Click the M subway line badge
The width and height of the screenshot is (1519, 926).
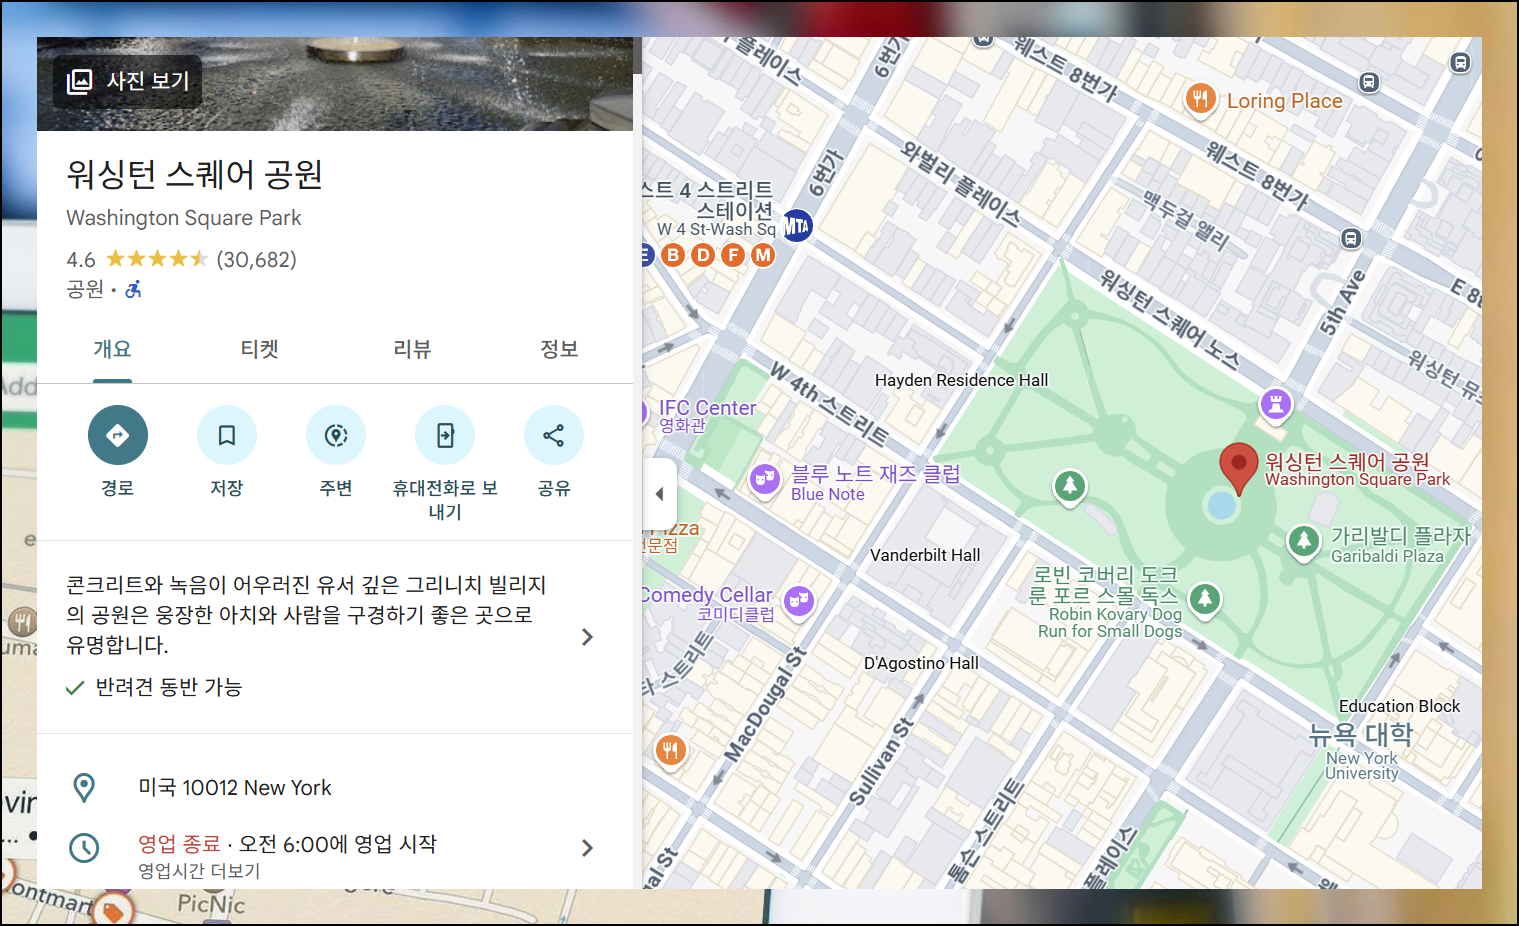(763, 255)
